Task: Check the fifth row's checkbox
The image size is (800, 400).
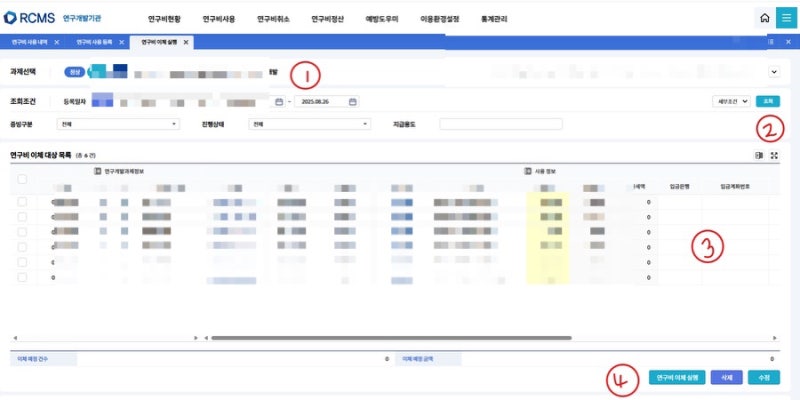Action: click(x=22, y=262)
